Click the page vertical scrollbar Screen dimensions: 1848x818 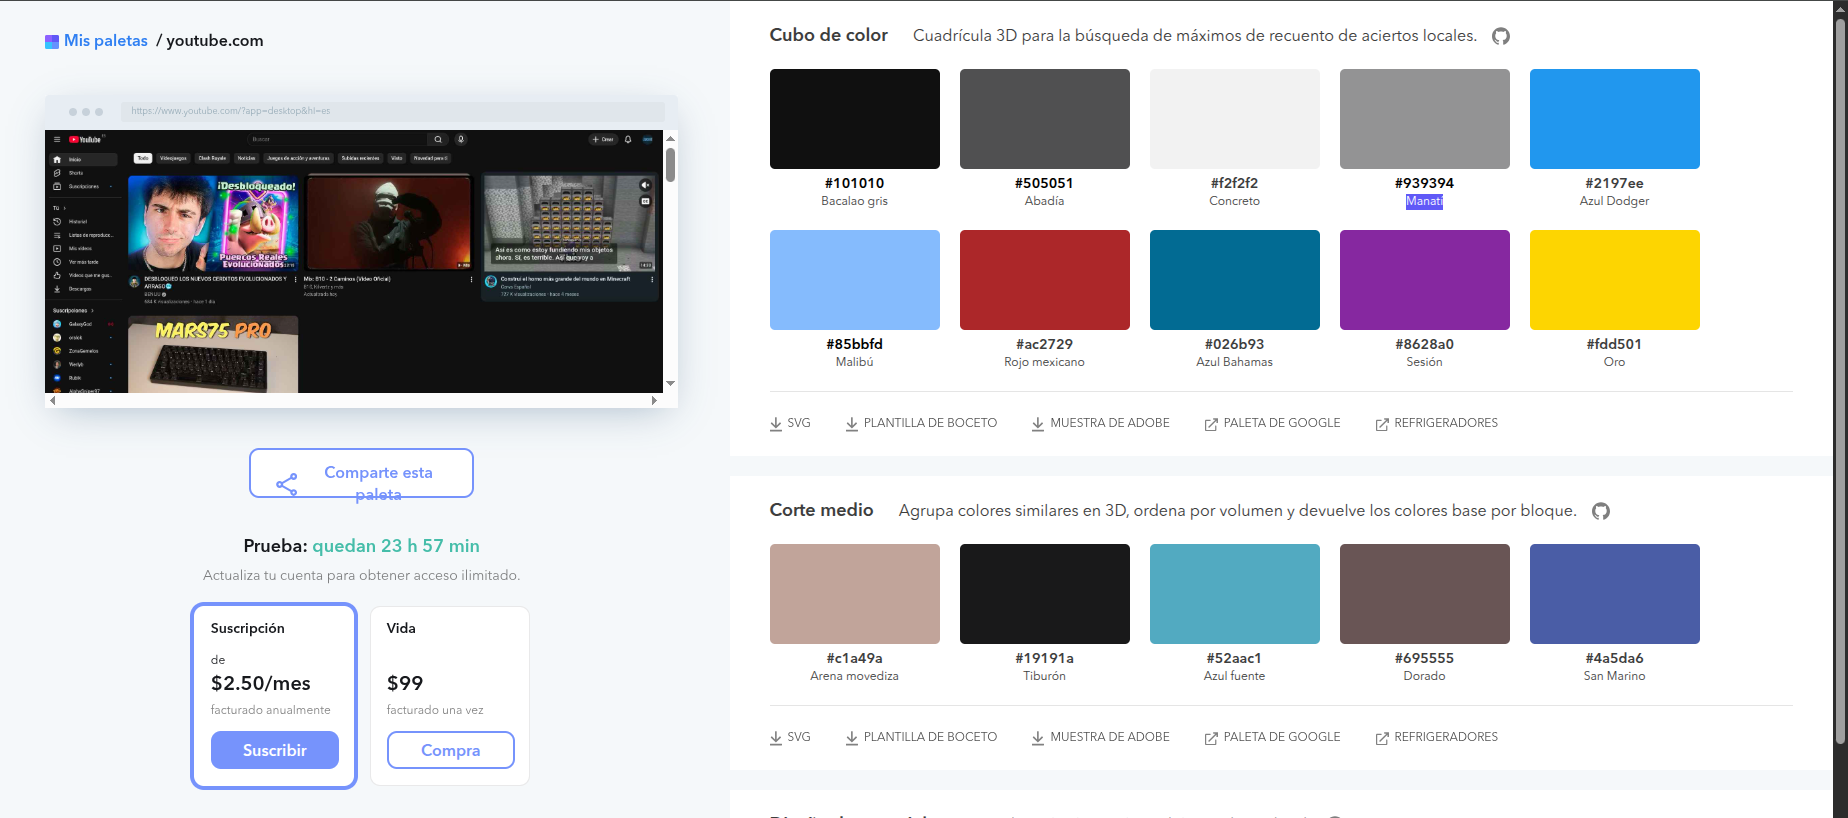pyautogui.click(x=1840, y=380)
